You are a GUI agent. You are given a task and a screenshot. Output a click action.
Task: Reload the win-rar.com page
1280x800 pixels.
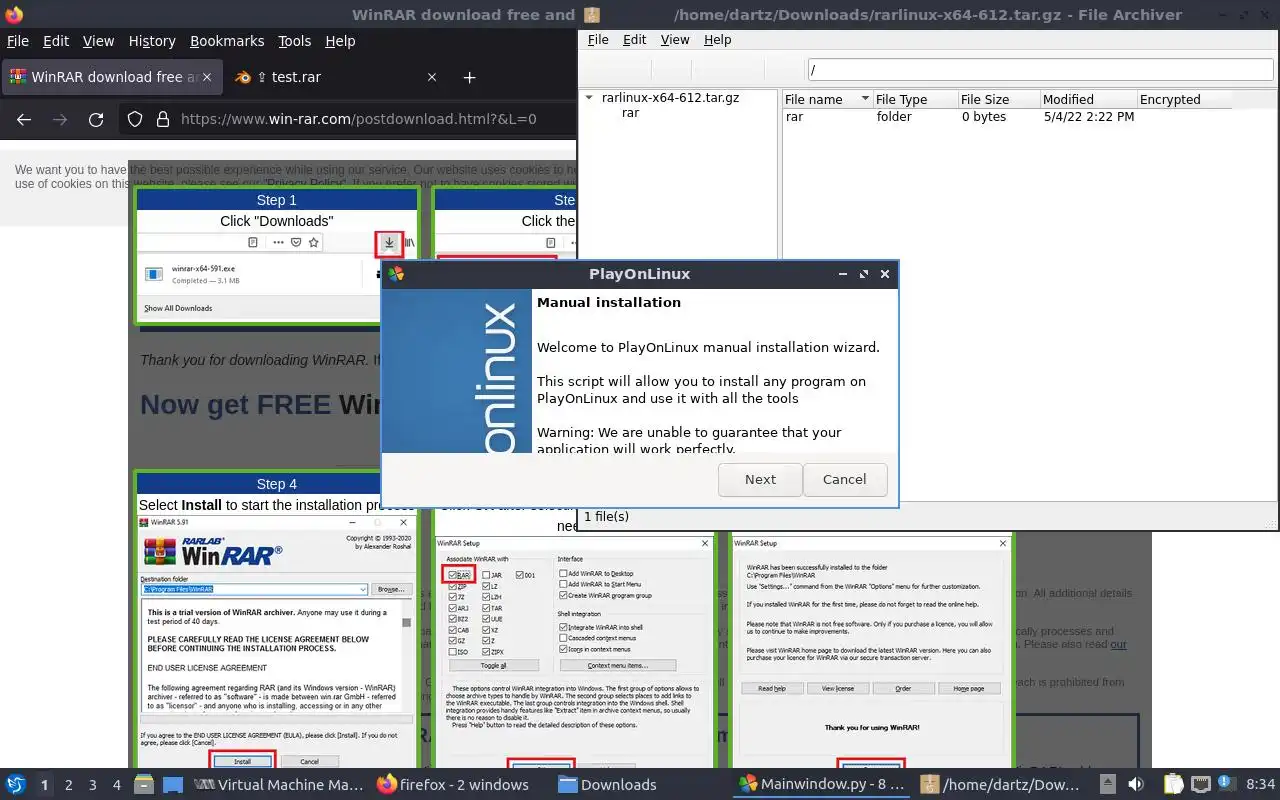96,119
